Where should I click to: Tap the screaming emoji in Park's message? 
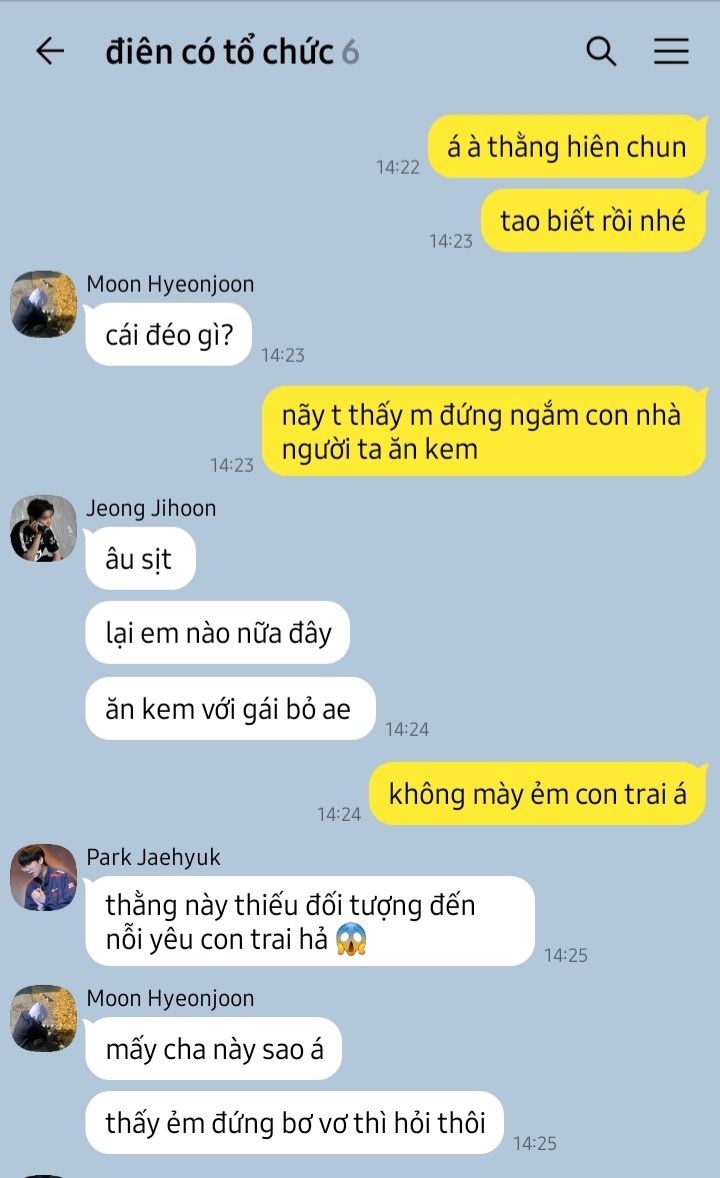[x=351, y=939]
